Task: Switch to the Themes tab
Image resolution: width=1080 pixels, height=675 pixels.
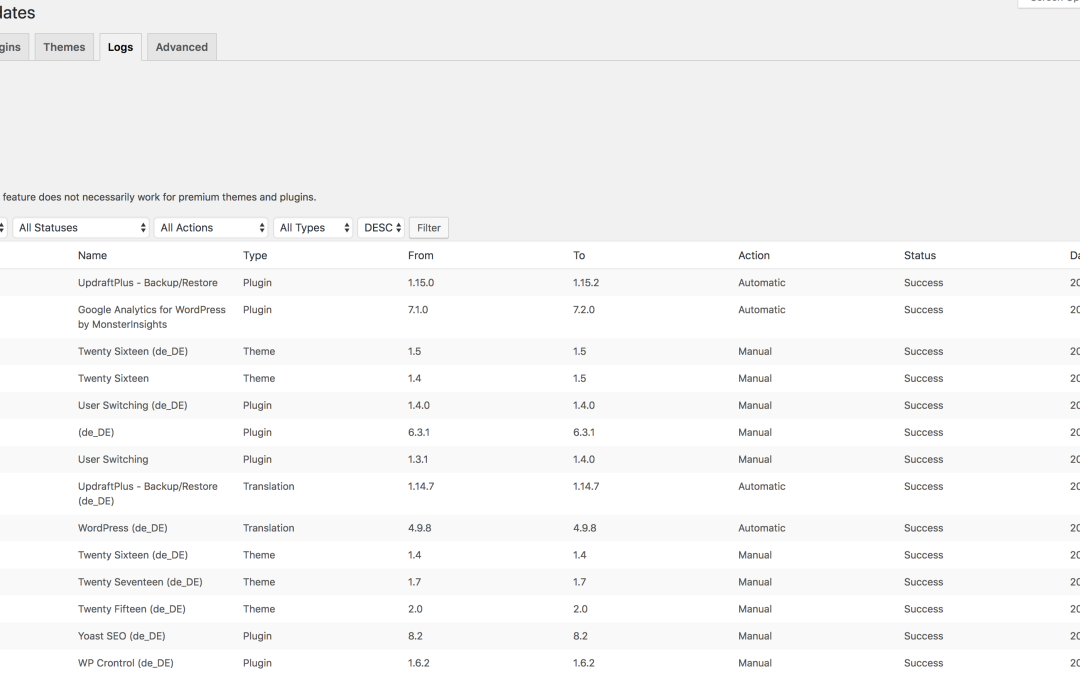Action: [64, 47]
